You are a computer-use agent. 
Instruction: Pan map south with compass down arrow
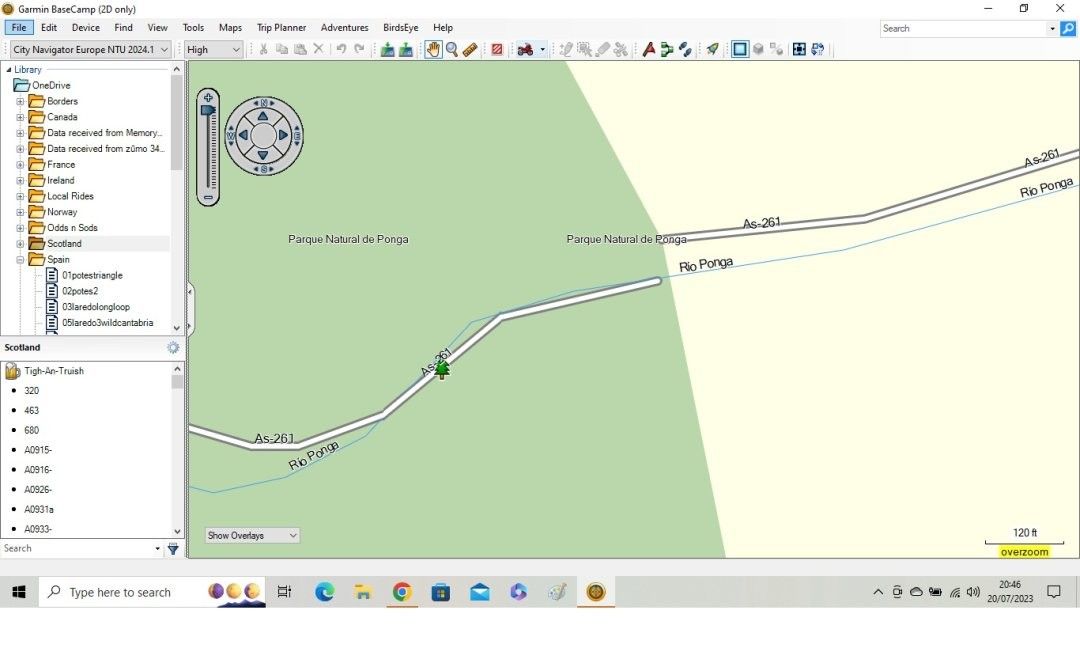coord(263,155)
